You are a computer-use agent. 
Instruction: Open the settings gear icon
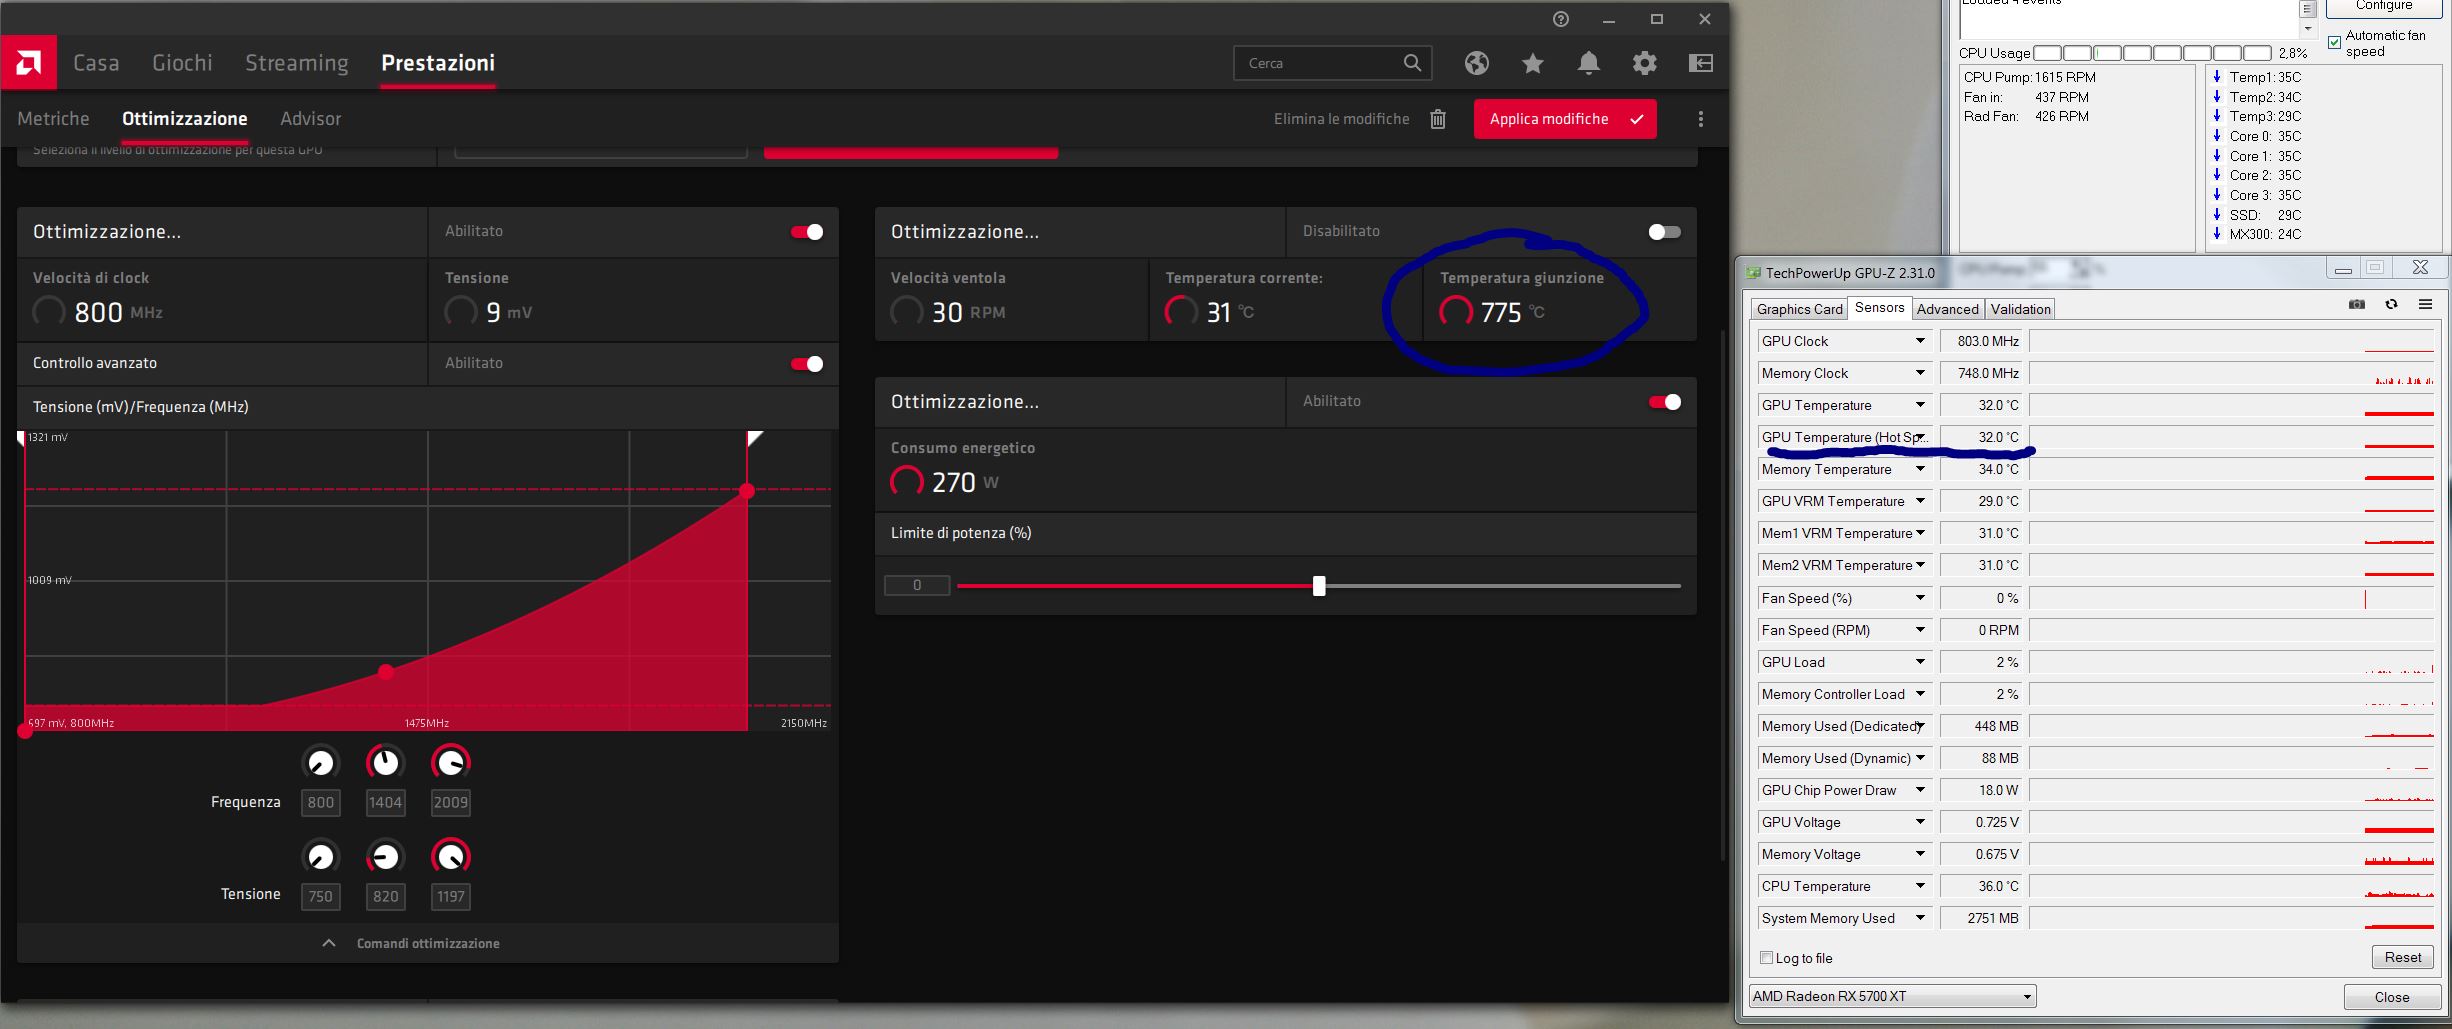pos(1645,63)
